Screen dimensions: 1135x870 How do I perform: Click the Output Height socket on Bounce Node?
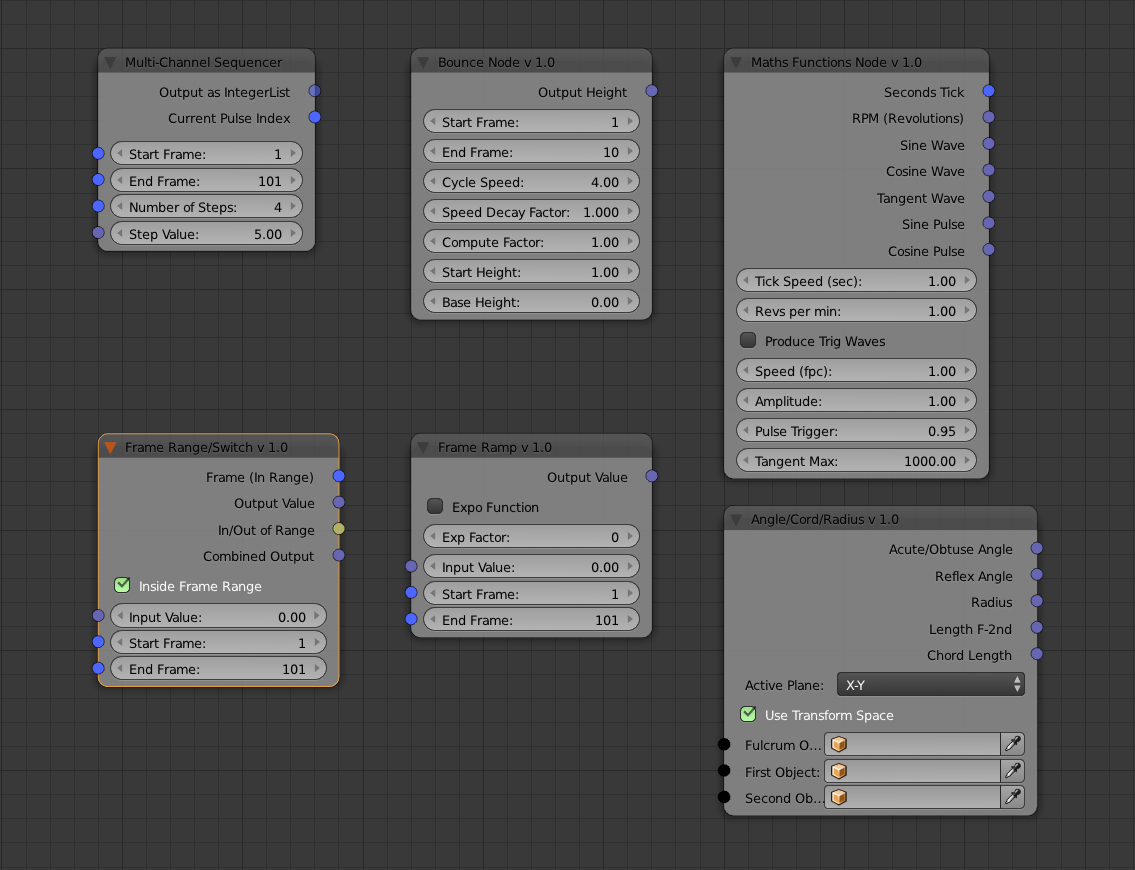(x=652, y=91)
